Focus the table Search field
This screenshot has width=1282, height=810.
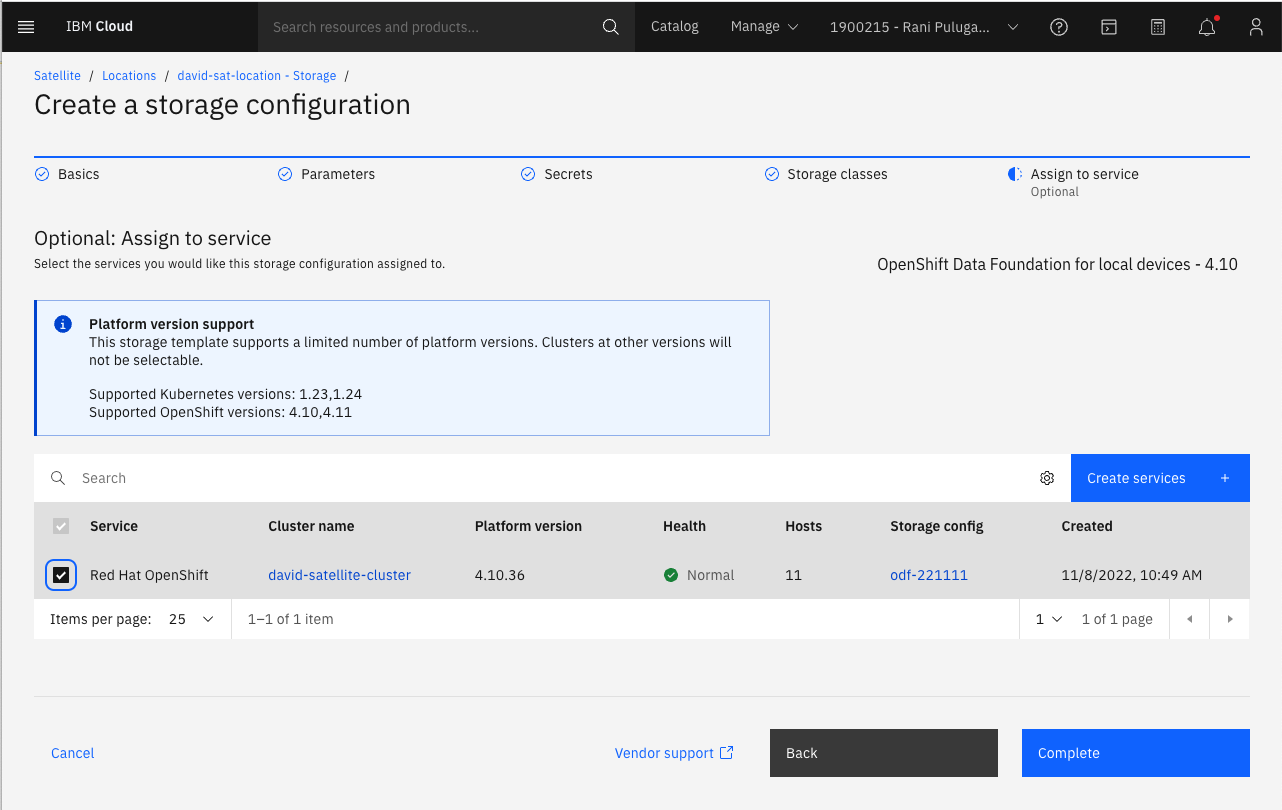point(552,478)
